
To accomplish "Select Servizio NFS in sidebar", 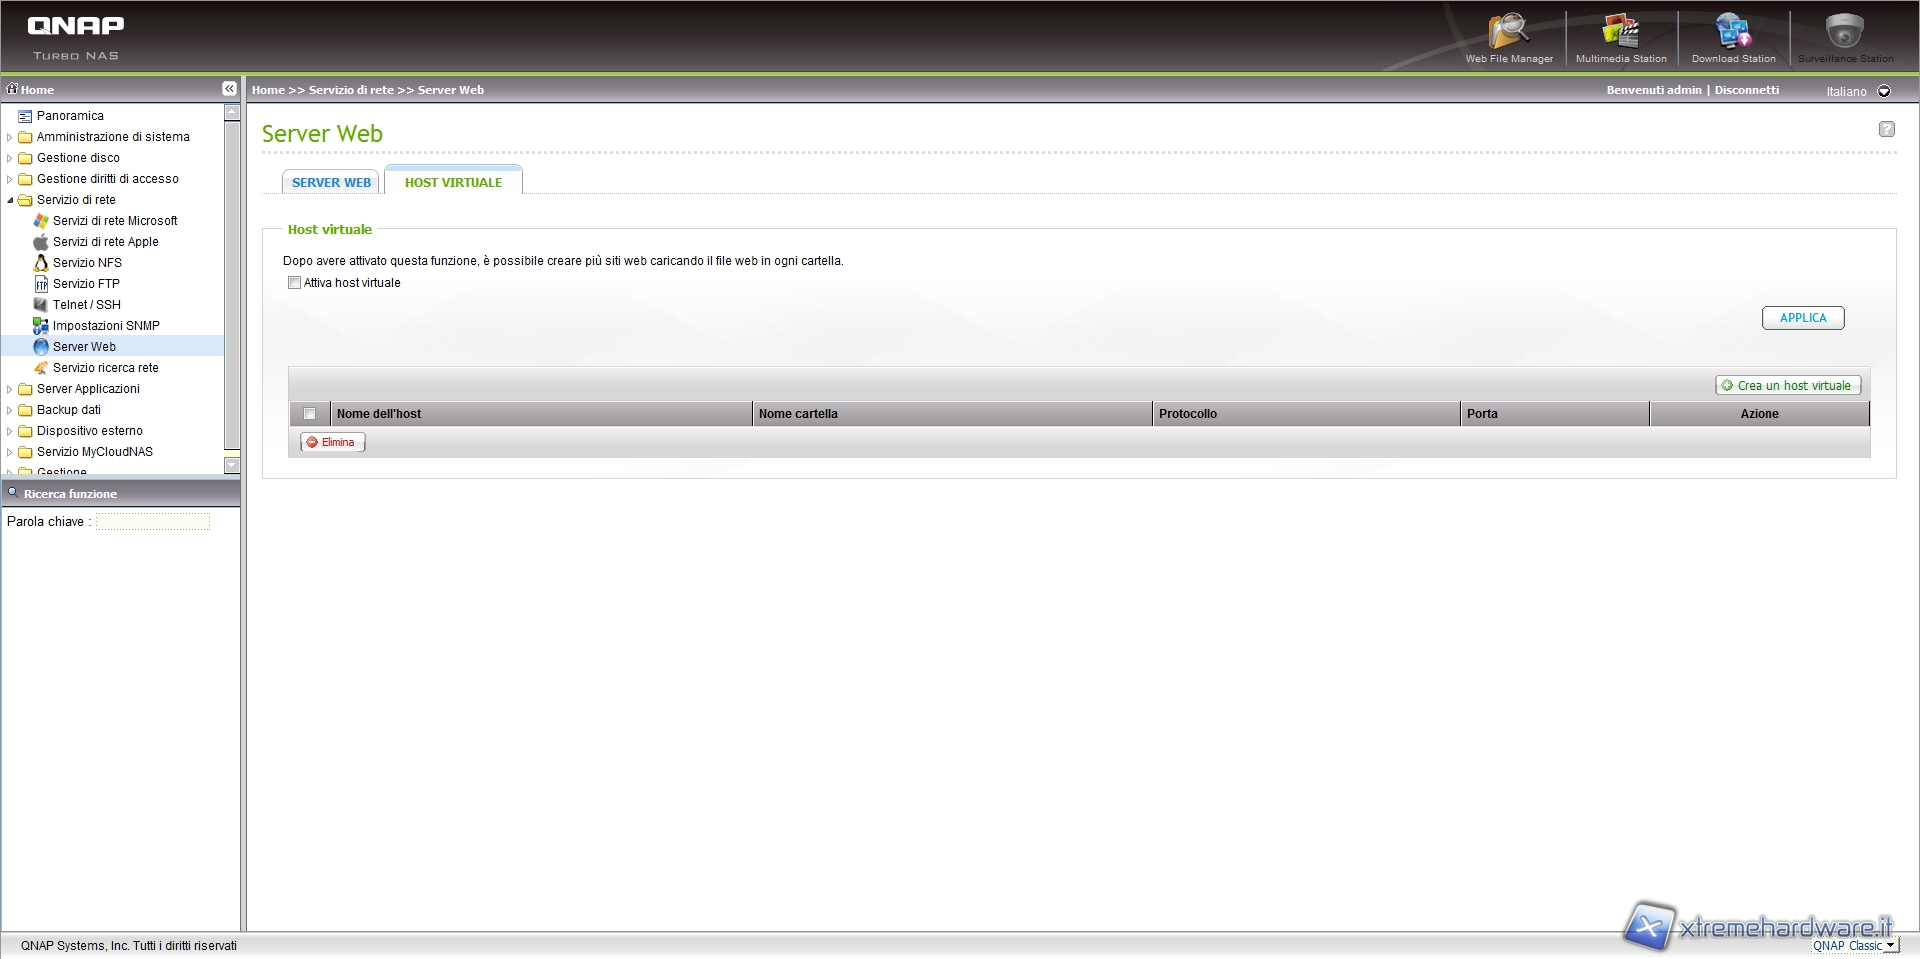I will point(87,263).
